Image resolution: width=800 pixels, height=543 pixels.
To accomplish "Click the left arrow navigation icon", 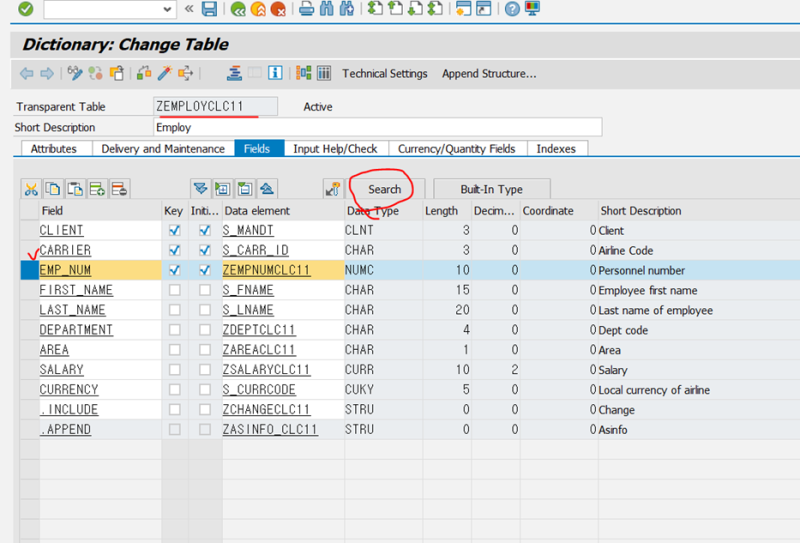I will [27, 73].
